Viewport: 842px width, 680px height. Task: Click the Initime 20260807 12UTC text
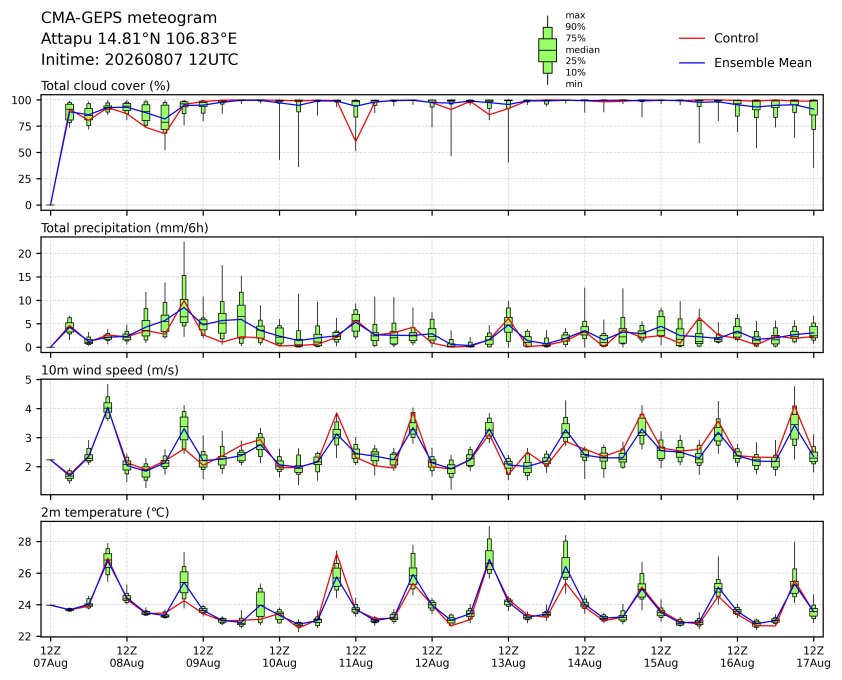coord(140,59)
